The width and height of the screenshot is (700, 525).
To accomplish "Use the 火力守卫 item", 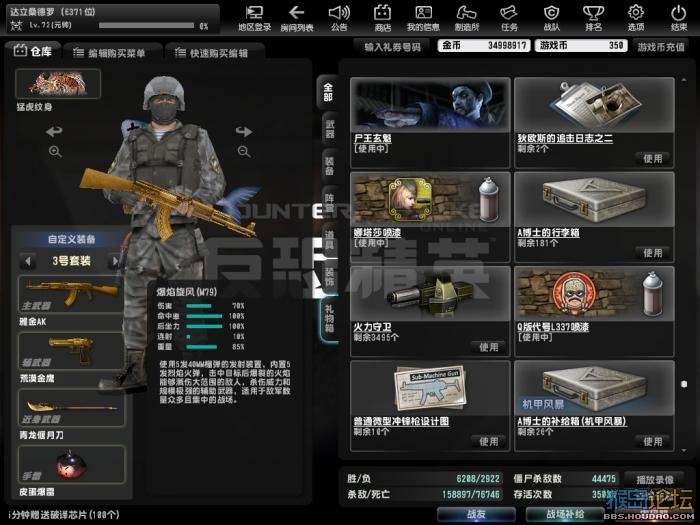I will tap(489, 347).
